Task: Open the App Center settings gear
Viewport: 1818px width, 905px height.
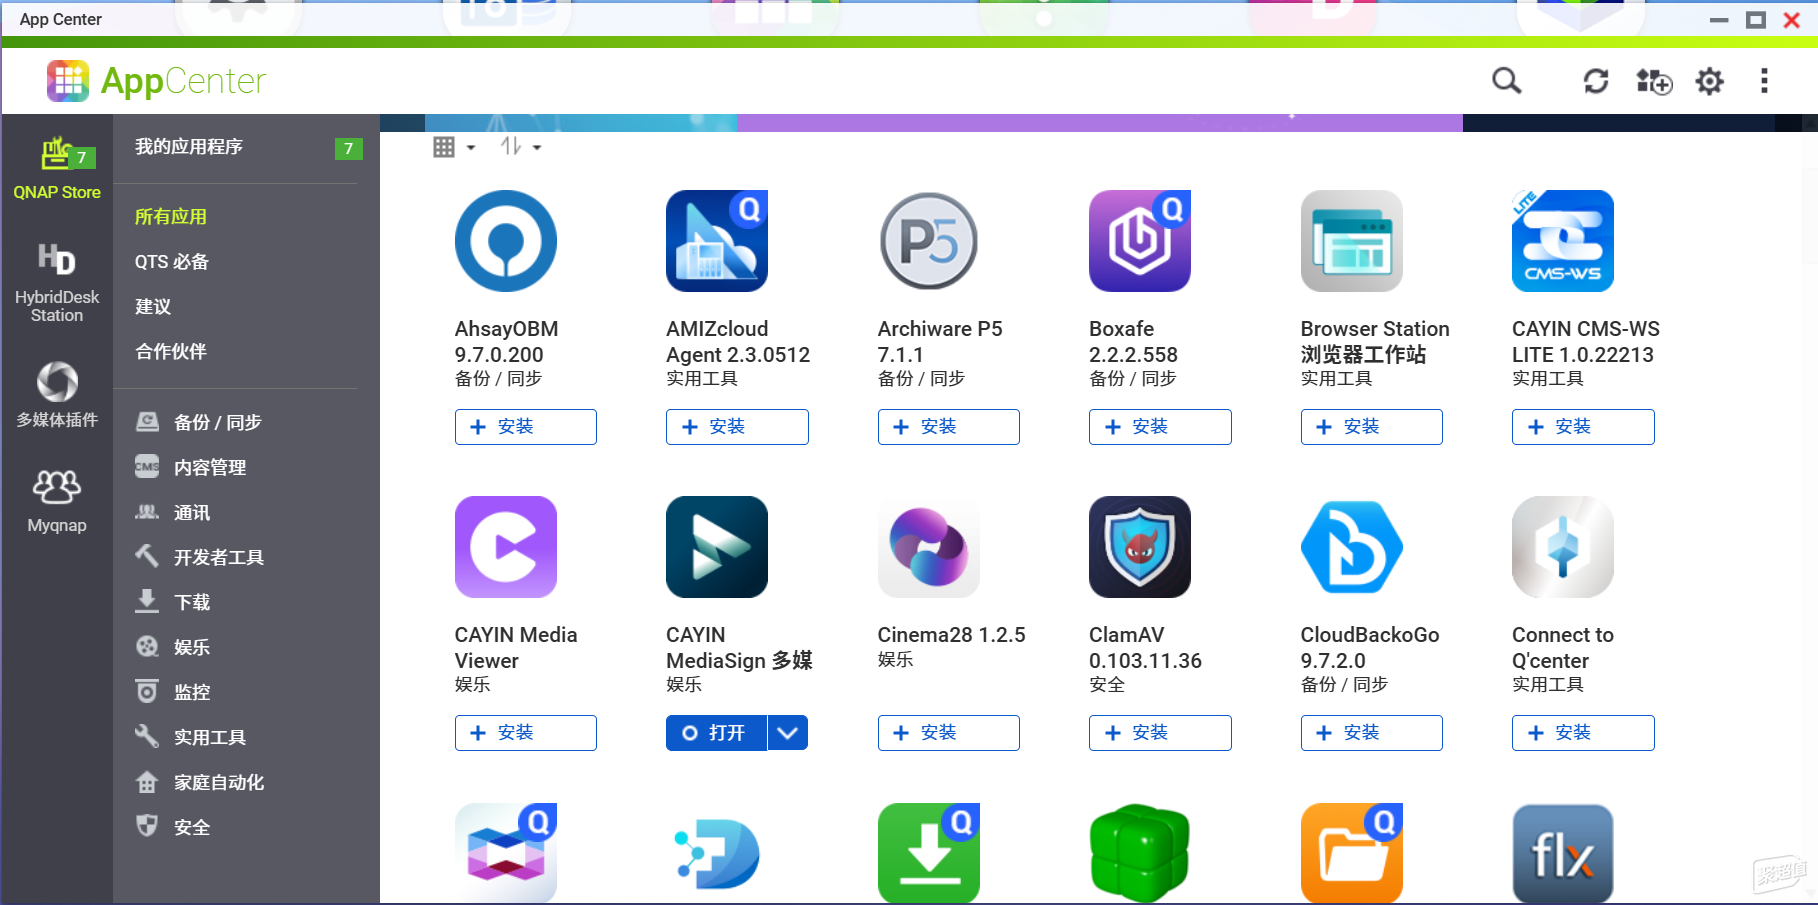Action: click(x=1710, y=81)
